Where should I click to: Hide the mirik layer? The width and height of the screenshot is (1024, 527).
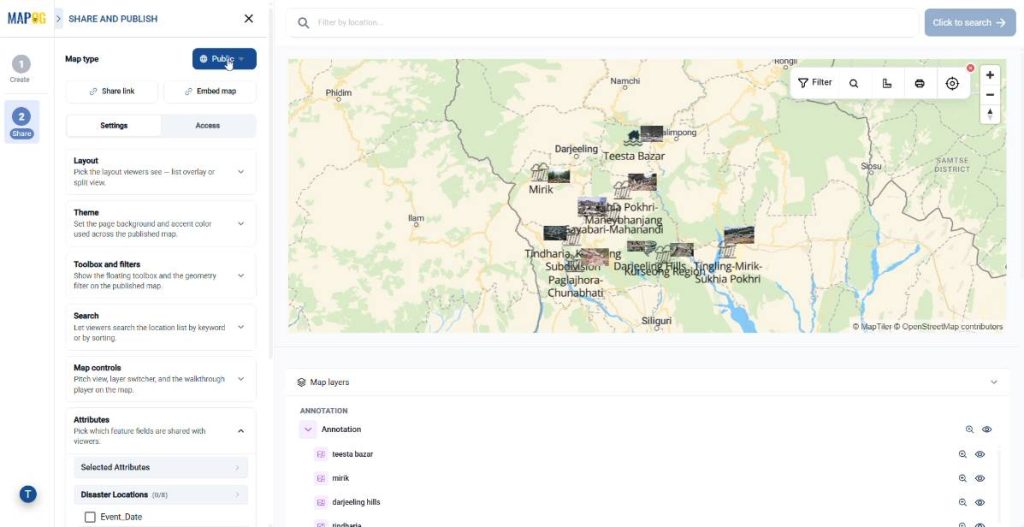pyautogui.click(x=980, y=479)
